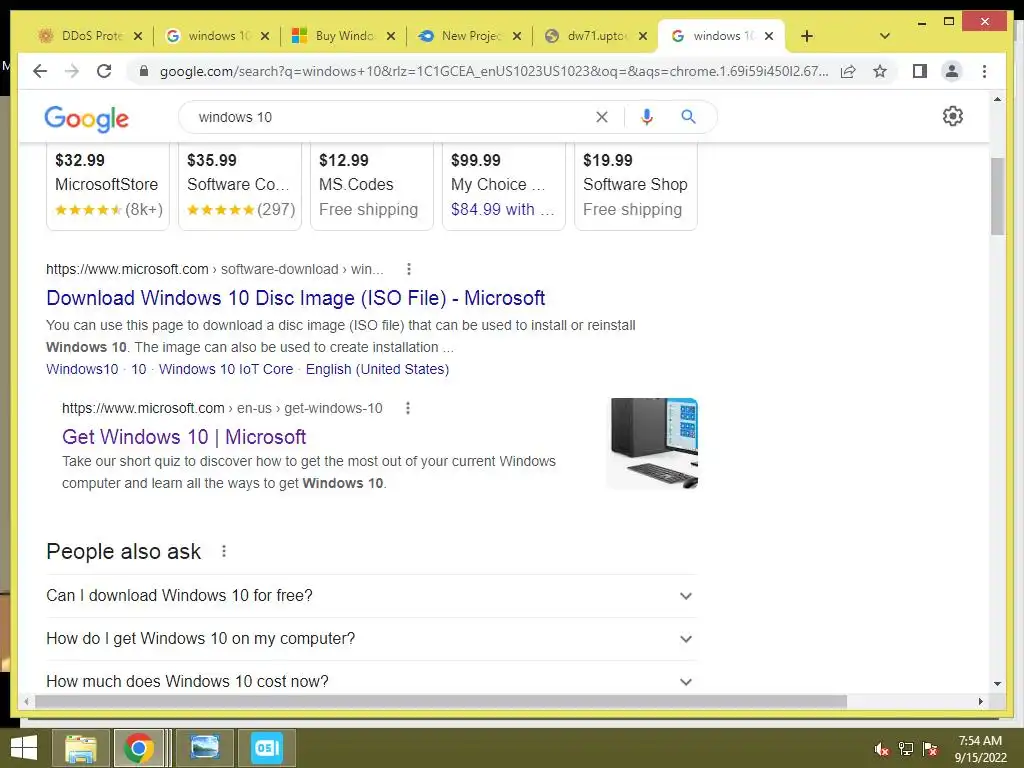Expand Can I download Windows 10 for free

371,596
